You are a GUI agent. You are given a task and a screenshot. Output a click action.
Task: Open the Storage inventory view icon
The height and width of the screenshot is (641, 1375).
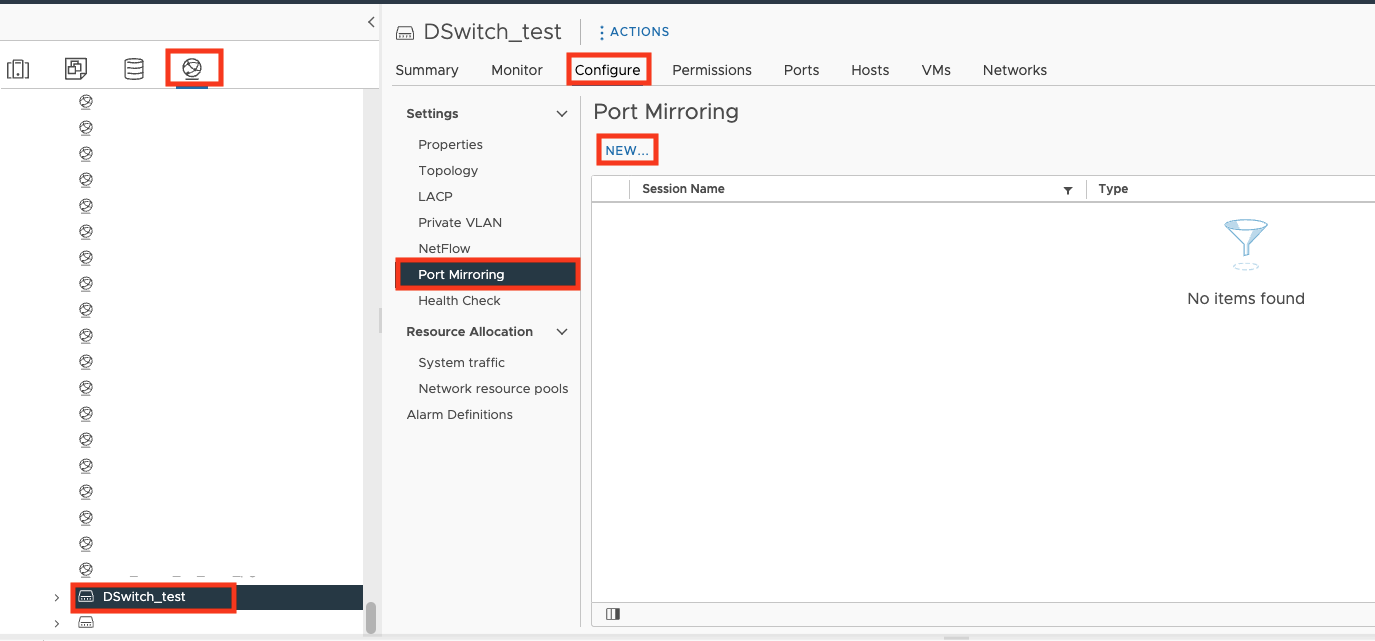pyautogui.click(x=133, y=69)
